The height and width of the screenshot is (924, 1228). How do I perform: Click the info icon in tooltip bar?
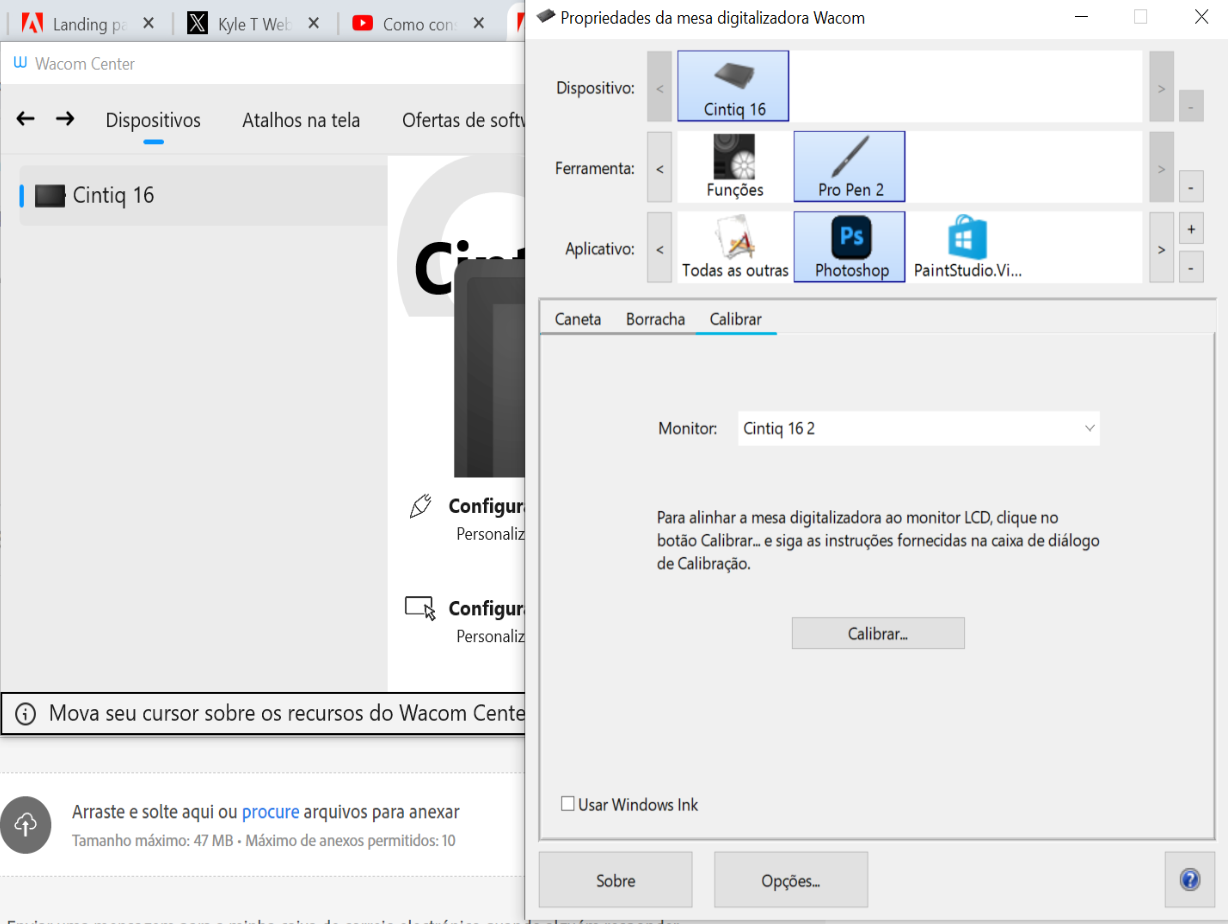[27, 714]
